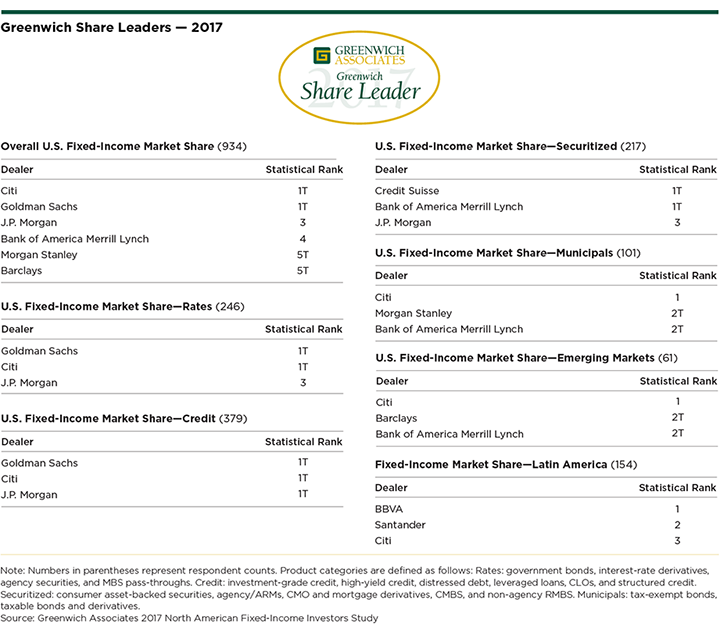720x634 pixels.
Task: Click 'Morgan Stanley' in the Municipals table
Action: click(413, 314)
